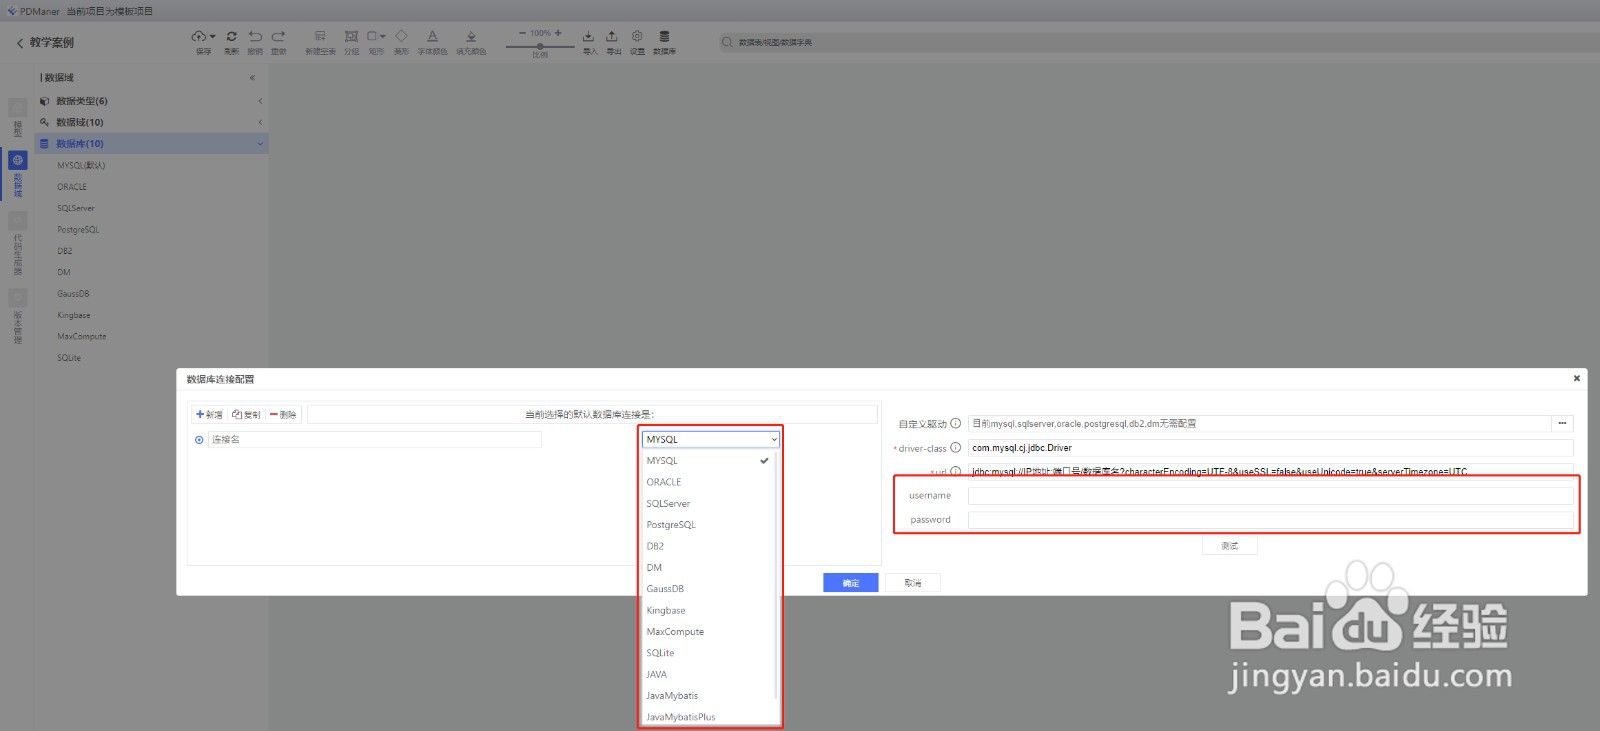Click the 新建空表 new table icon
The height and width of the screenshot is (731, 1600).
pos(320,36)
